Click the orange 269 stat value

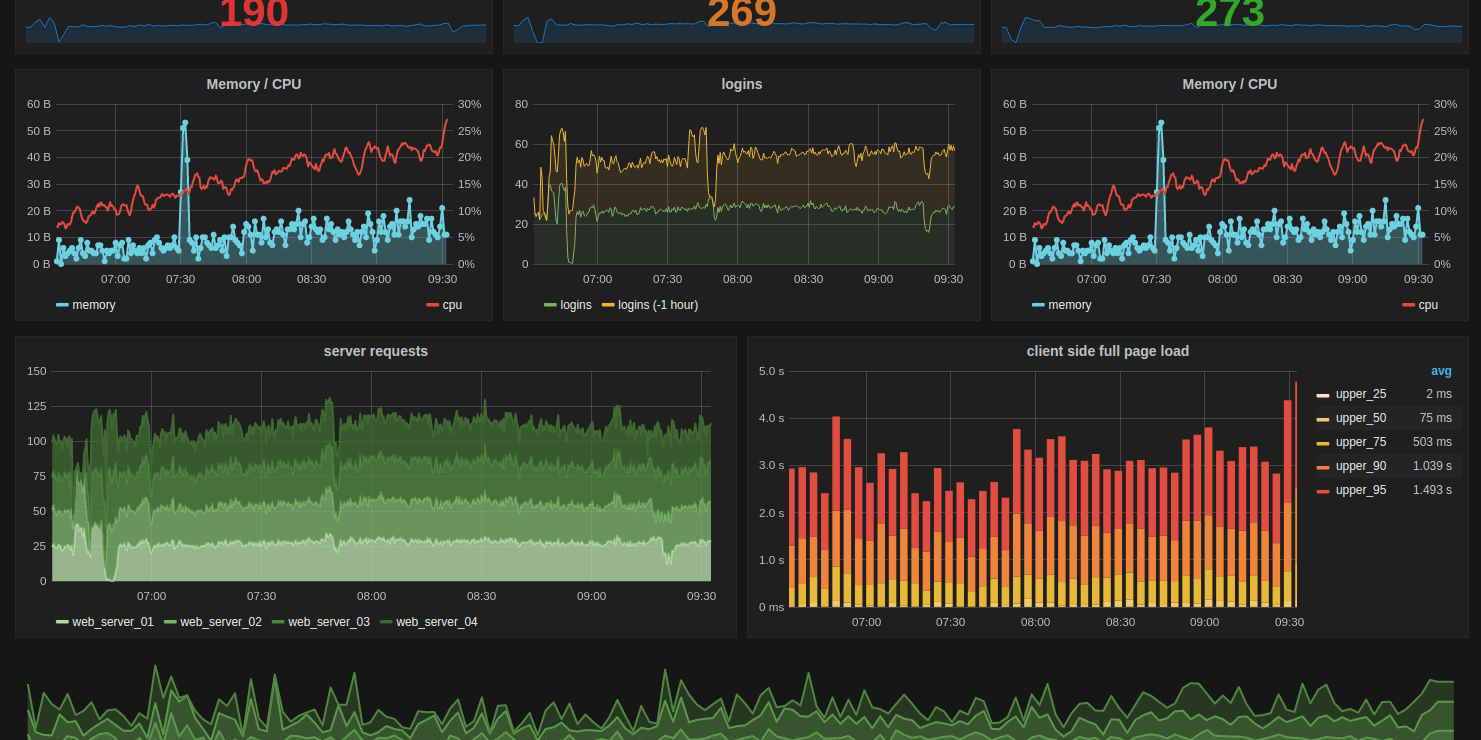(742, 13)
